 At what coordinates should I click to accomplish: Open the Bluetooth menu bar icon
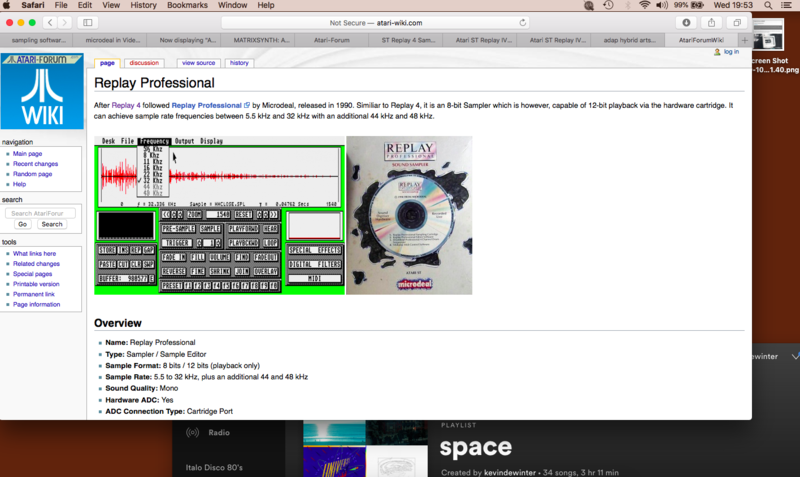tap(628, 5)
